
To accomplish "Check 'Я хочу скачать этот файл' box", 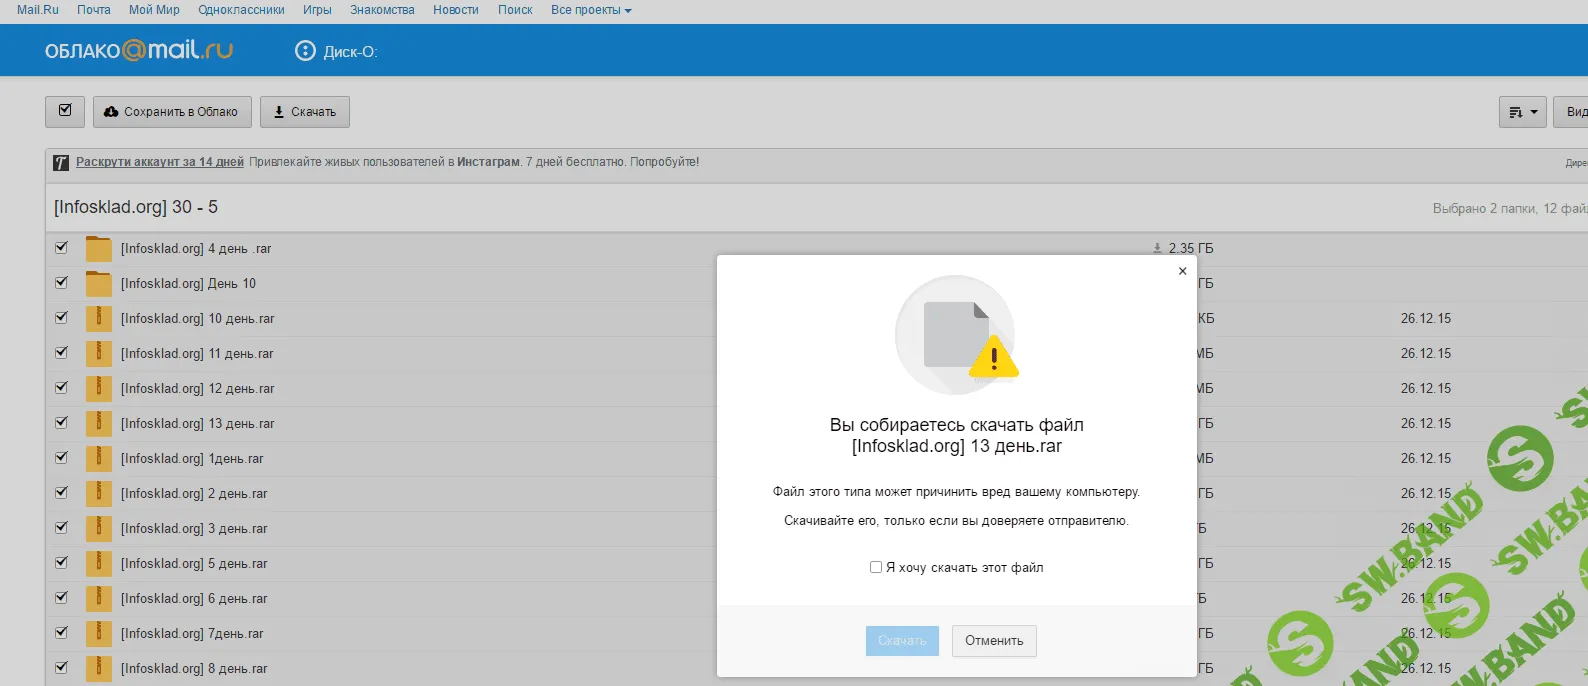I will pos(876,567).
